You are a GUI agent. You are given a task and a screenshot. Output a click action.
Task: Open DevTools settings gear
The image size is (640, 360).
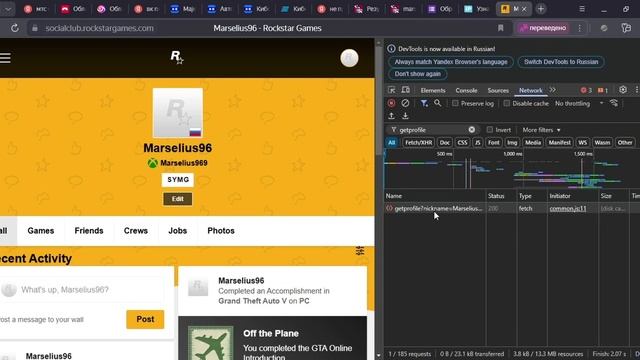pos(623,90)
